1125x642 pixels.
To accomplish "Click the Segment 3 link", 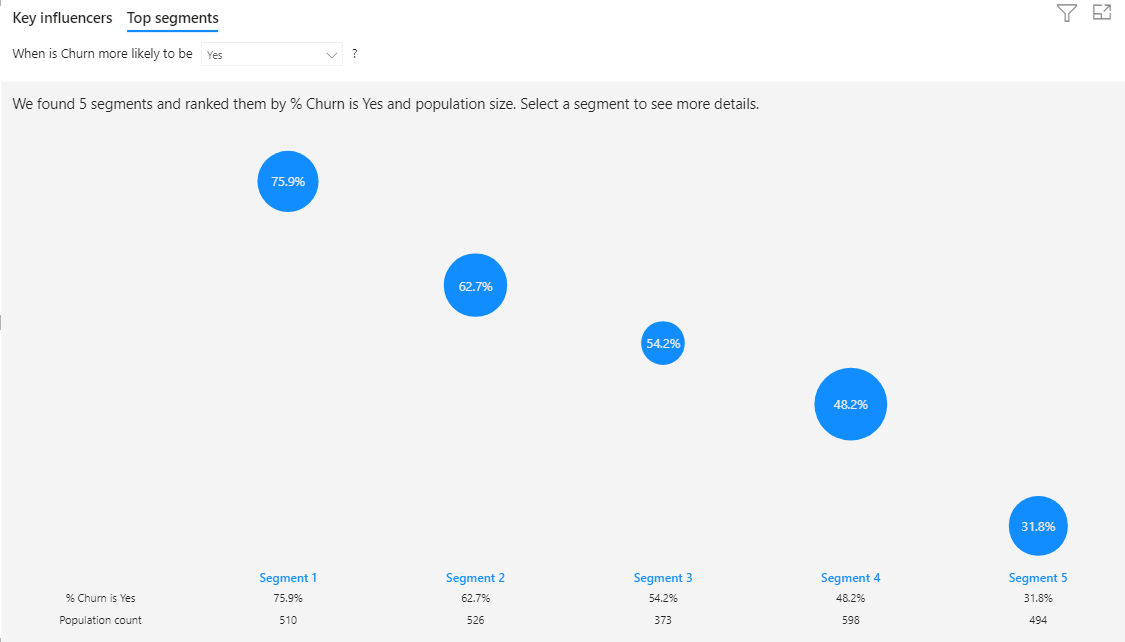I will click(663, 578).
